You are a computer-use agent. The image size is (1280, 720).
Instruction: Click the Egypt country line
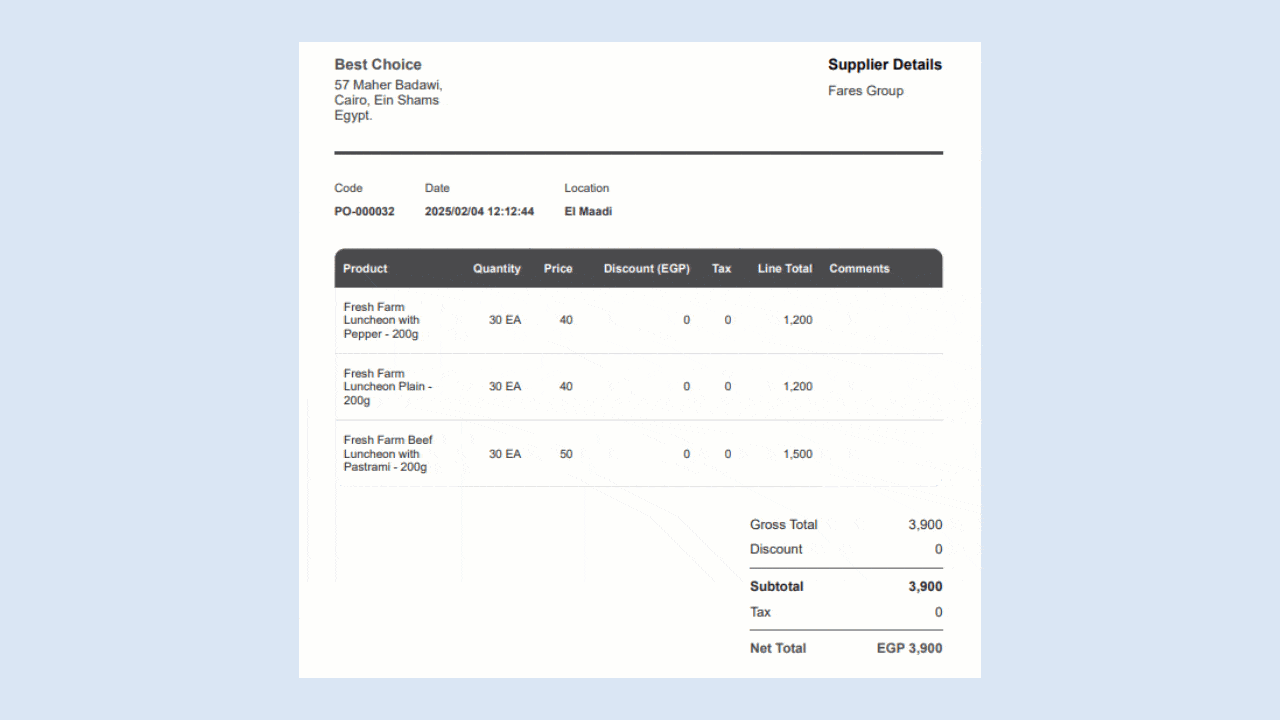(353, 115)
